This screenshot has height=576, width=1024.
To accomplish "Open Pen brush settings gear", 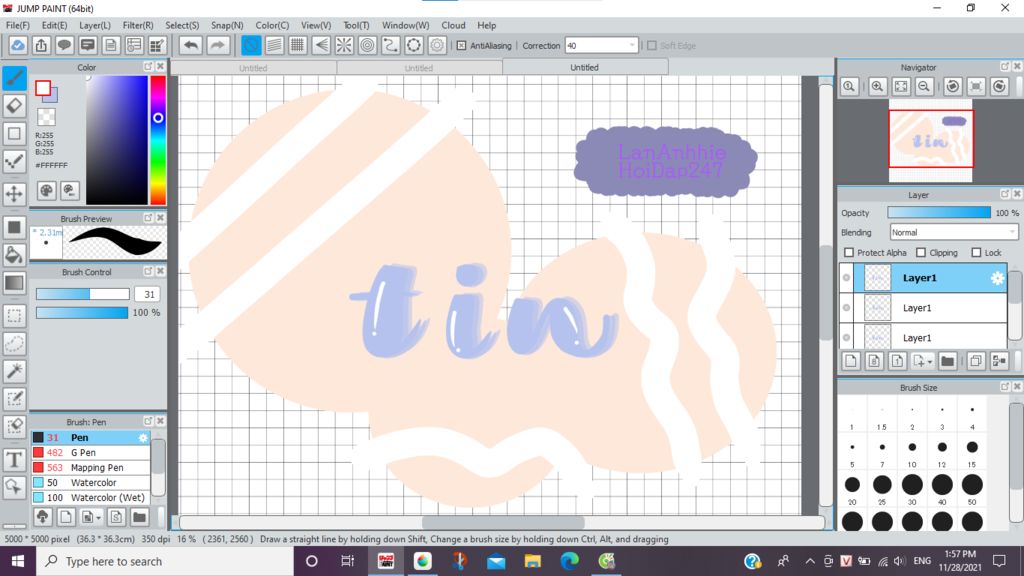I will 143,438.
